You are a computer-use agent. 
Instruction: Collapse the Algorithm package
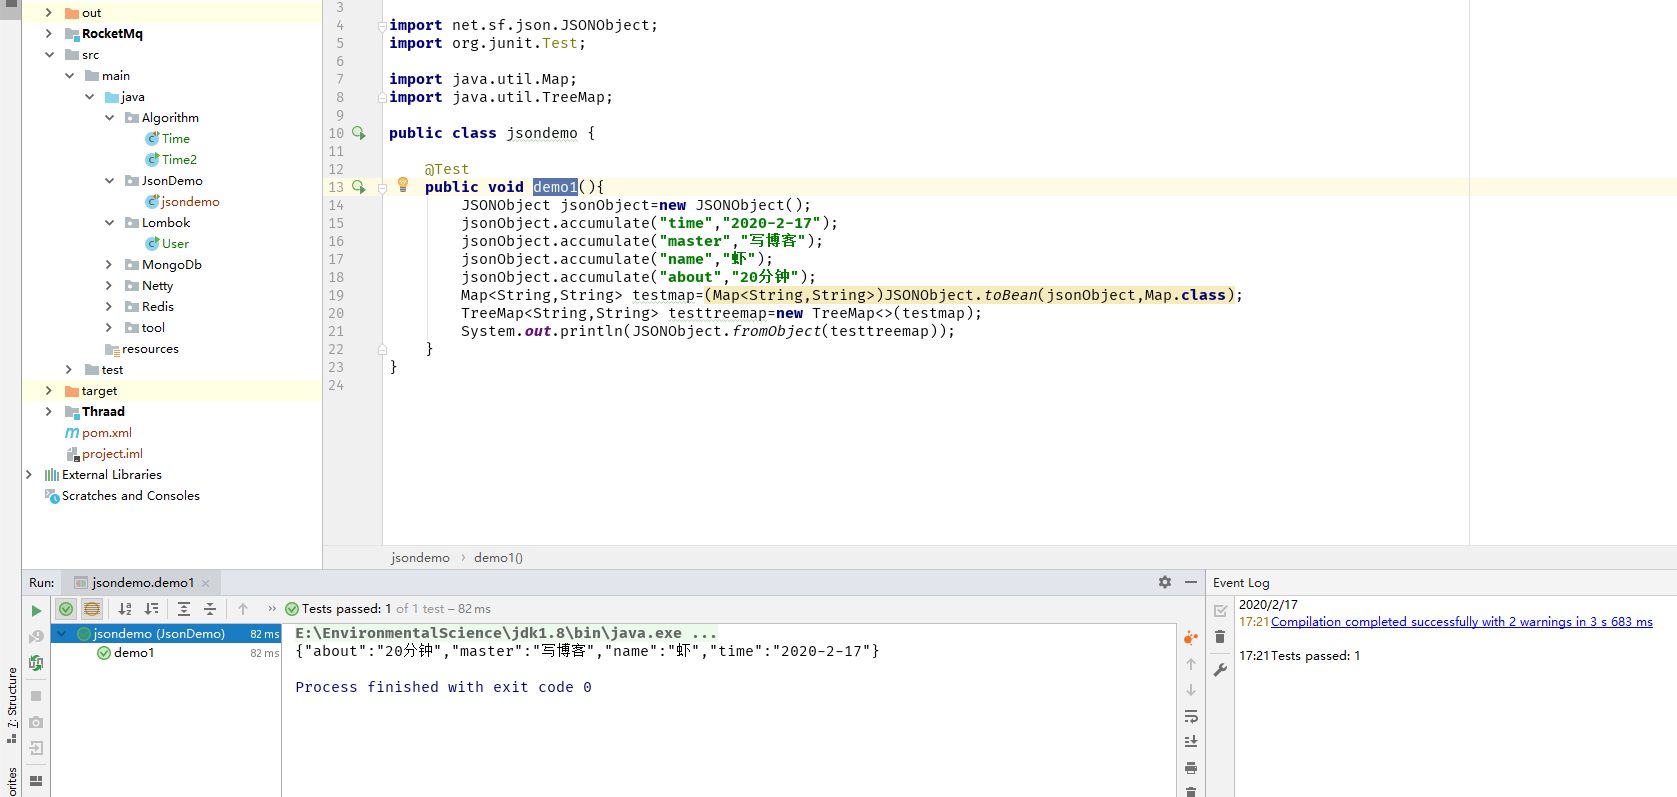pyautogui.click(x=109, y=118)
